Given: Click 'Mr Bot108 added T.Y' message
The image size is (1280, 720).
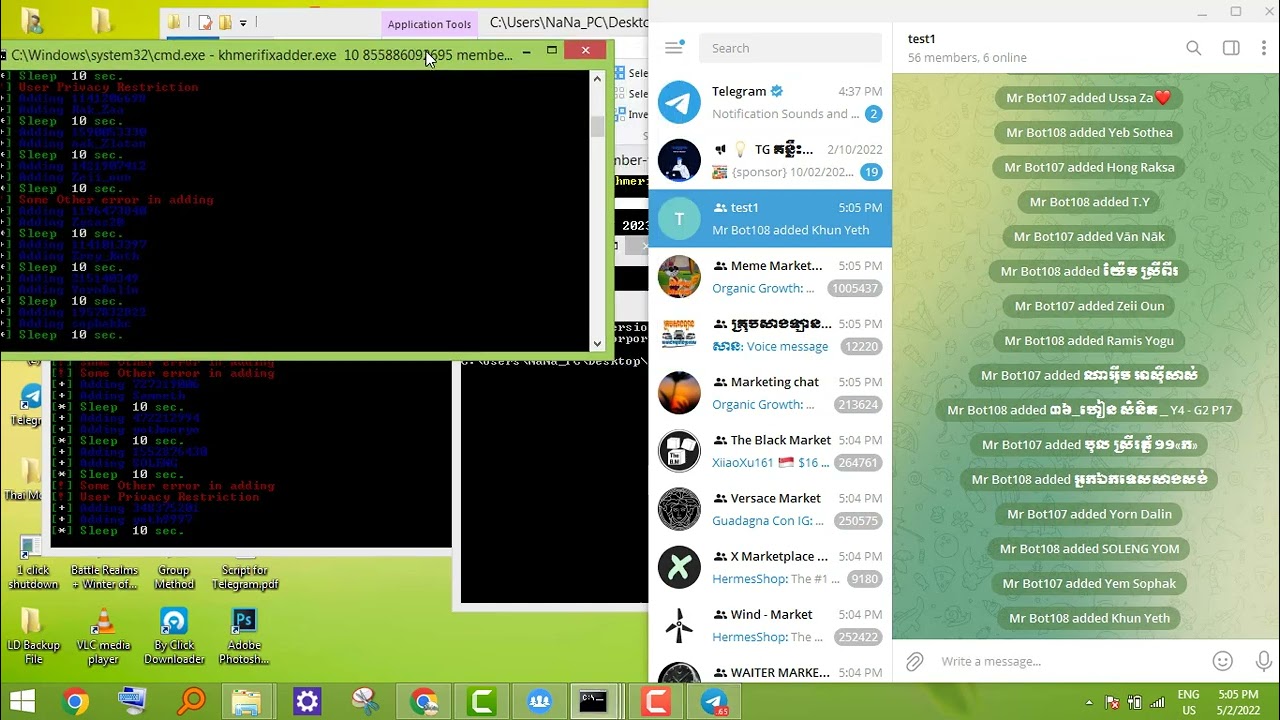Looking at the screenshot, I should coord(1089,202).
